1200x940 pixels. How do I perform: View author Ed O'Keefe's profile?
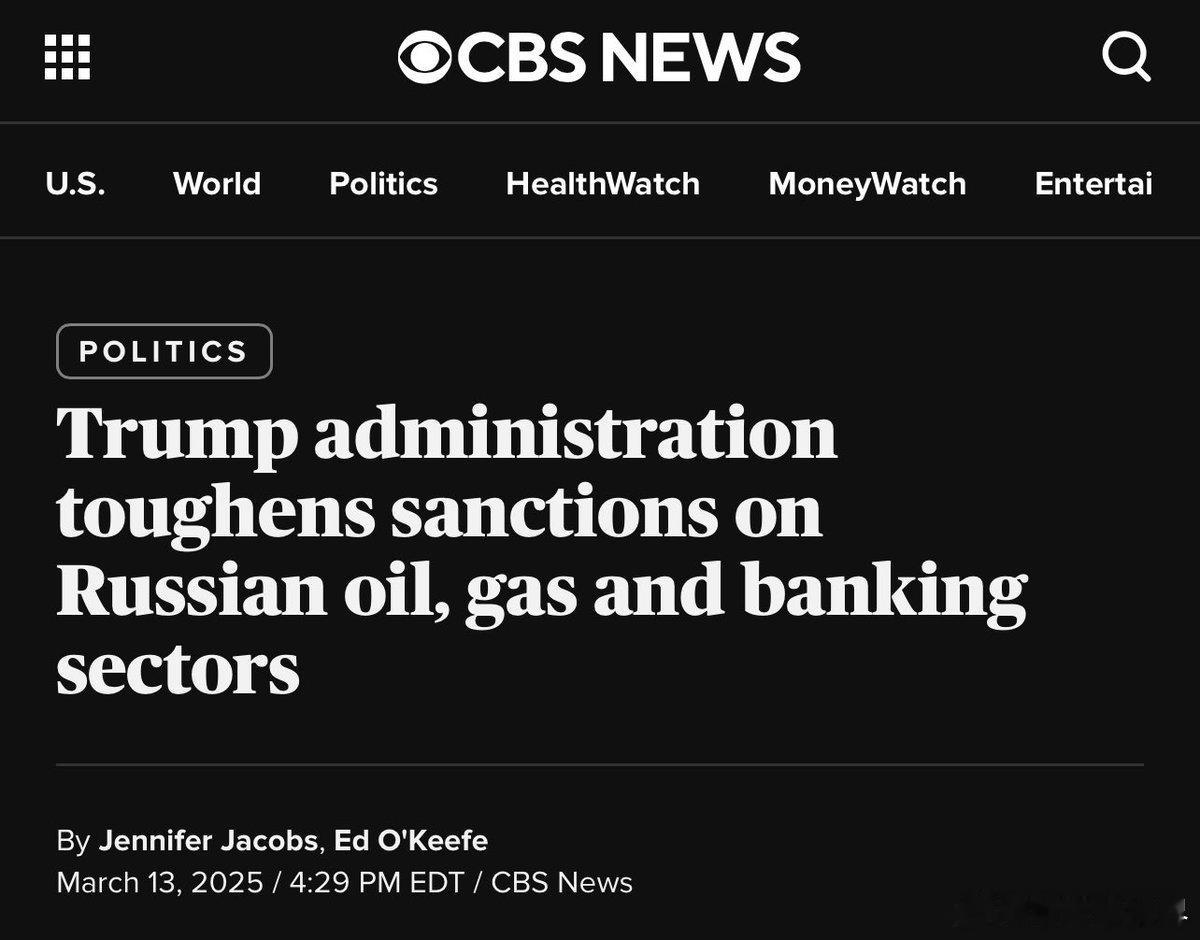pyautogui.click(x=411, y=841)
